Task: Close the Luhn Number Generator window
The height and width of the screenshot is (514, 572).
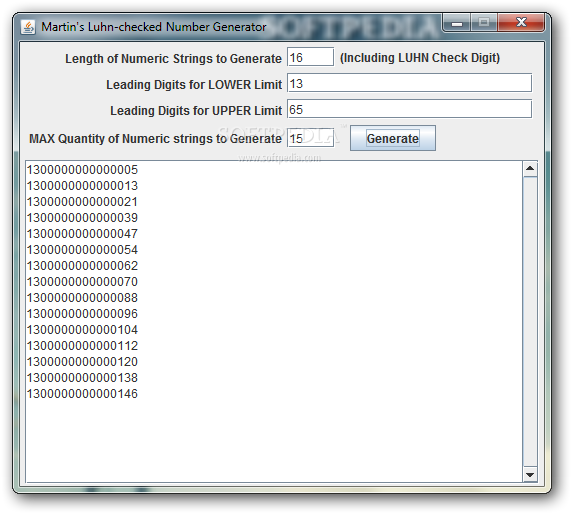Action: tap(521, 23)
